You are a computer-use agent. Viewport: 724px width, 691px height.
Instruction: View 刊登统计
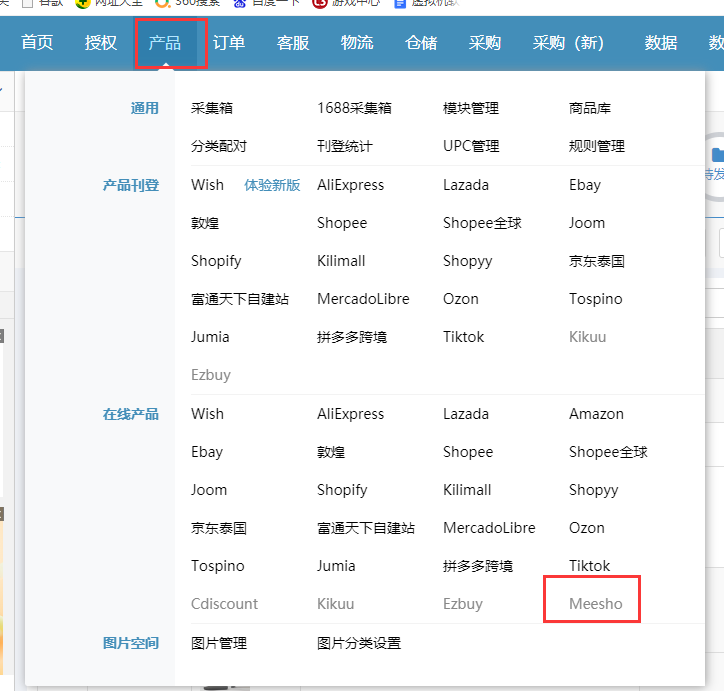coord(345,146)
